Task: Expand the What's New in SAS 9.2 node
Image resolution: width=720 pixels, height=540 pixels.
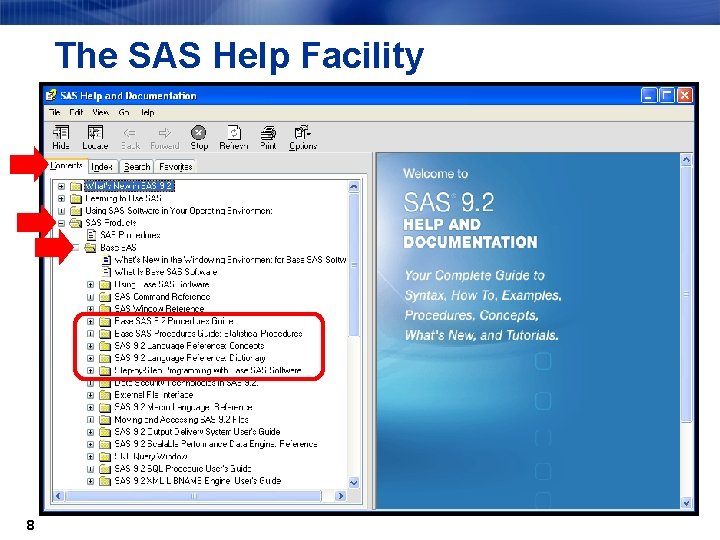Action: 61,186
